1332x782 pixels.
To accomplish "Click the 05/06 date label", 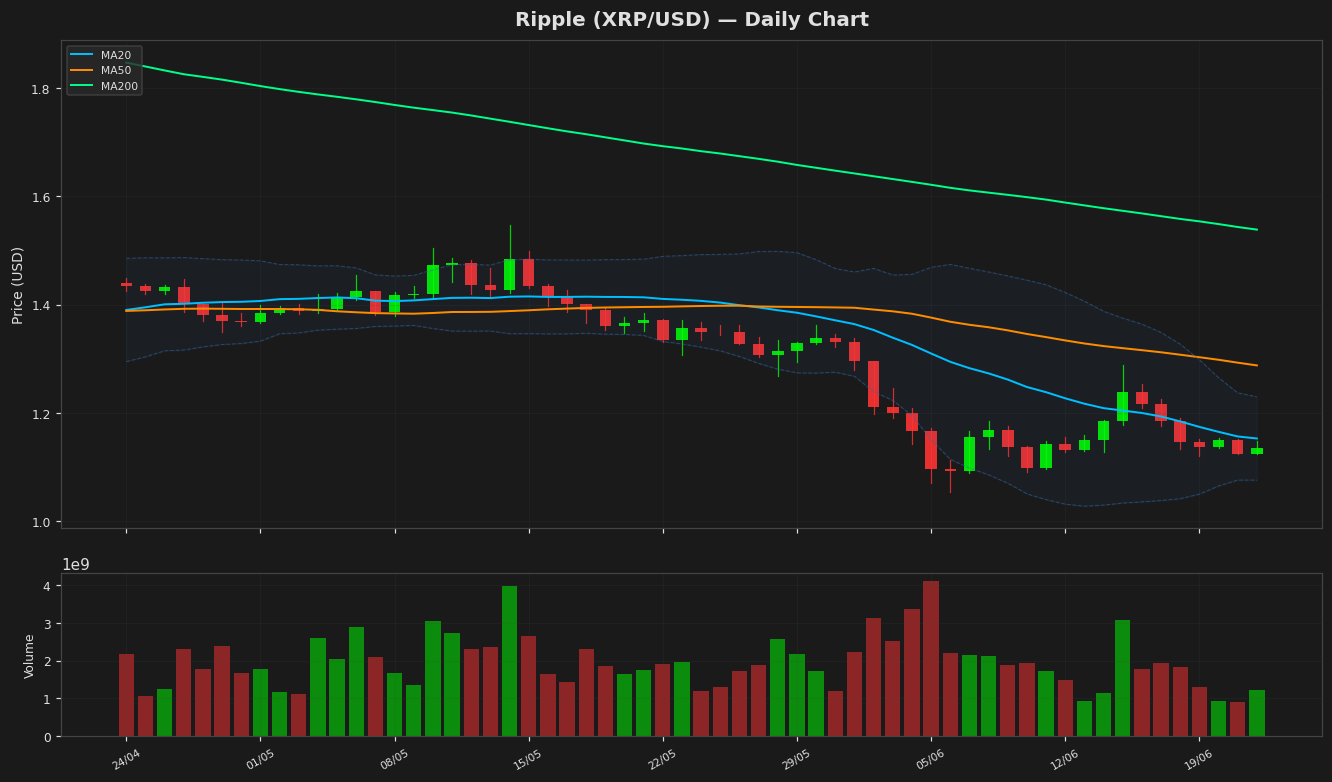I will [931, 761].
